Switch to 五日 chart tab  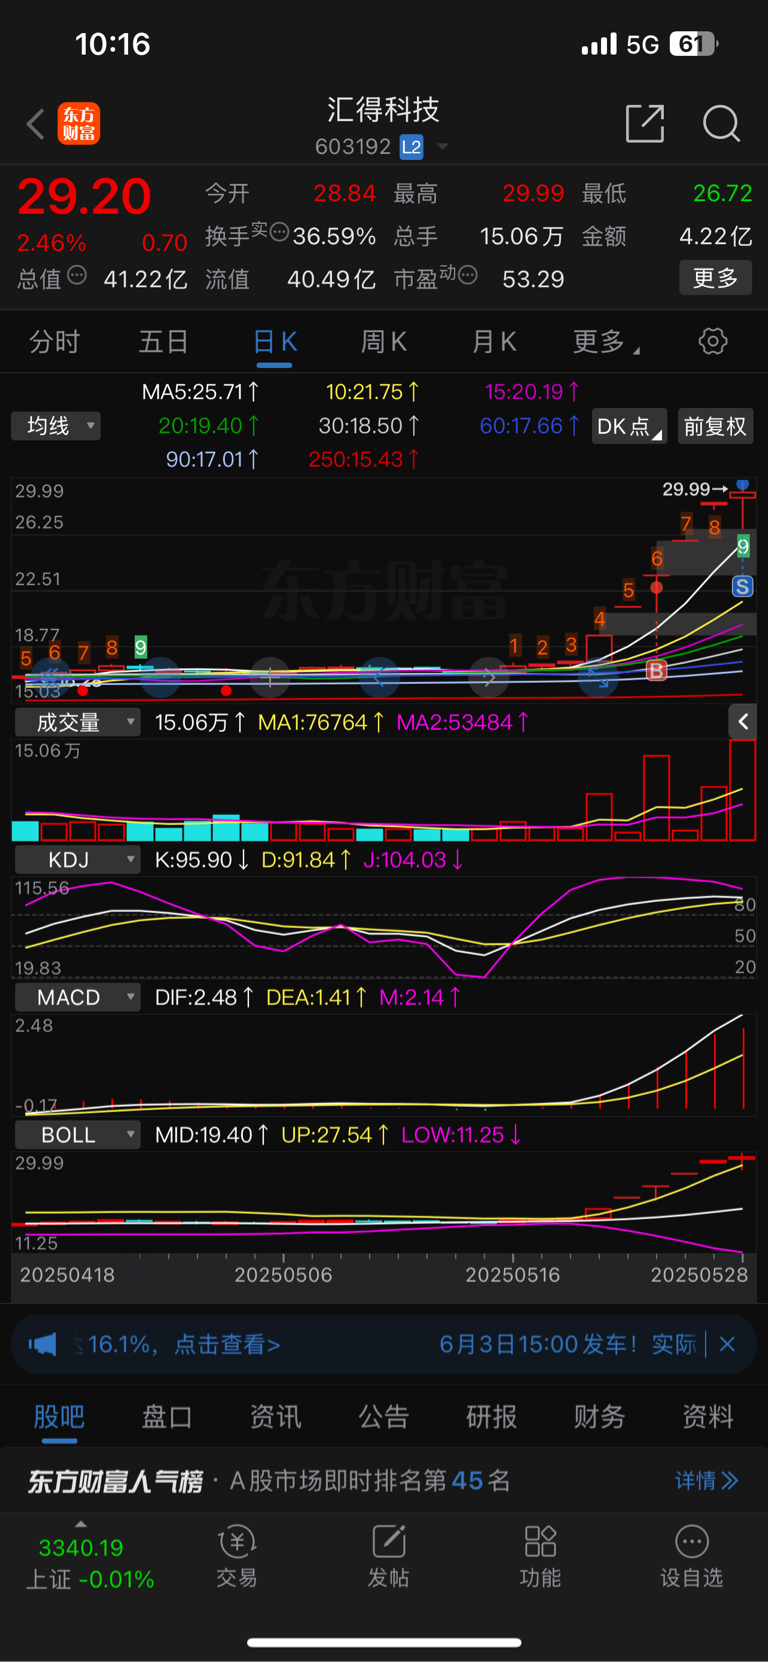point(163,342)
